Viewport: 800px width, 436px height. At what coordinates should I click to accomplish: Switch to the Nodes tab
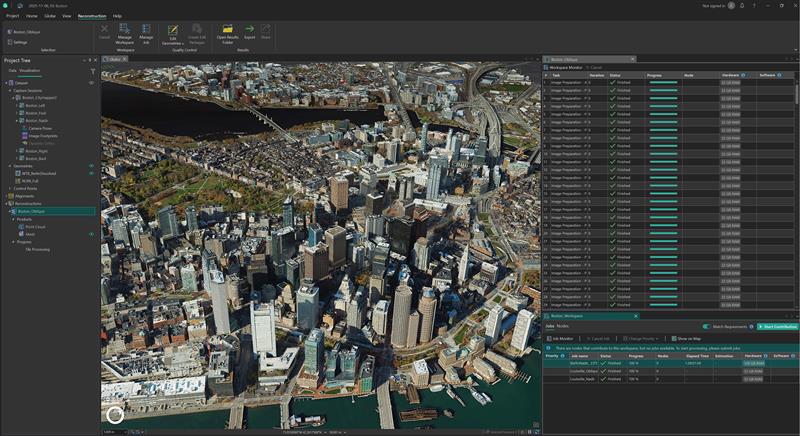[x=563, y=326]
